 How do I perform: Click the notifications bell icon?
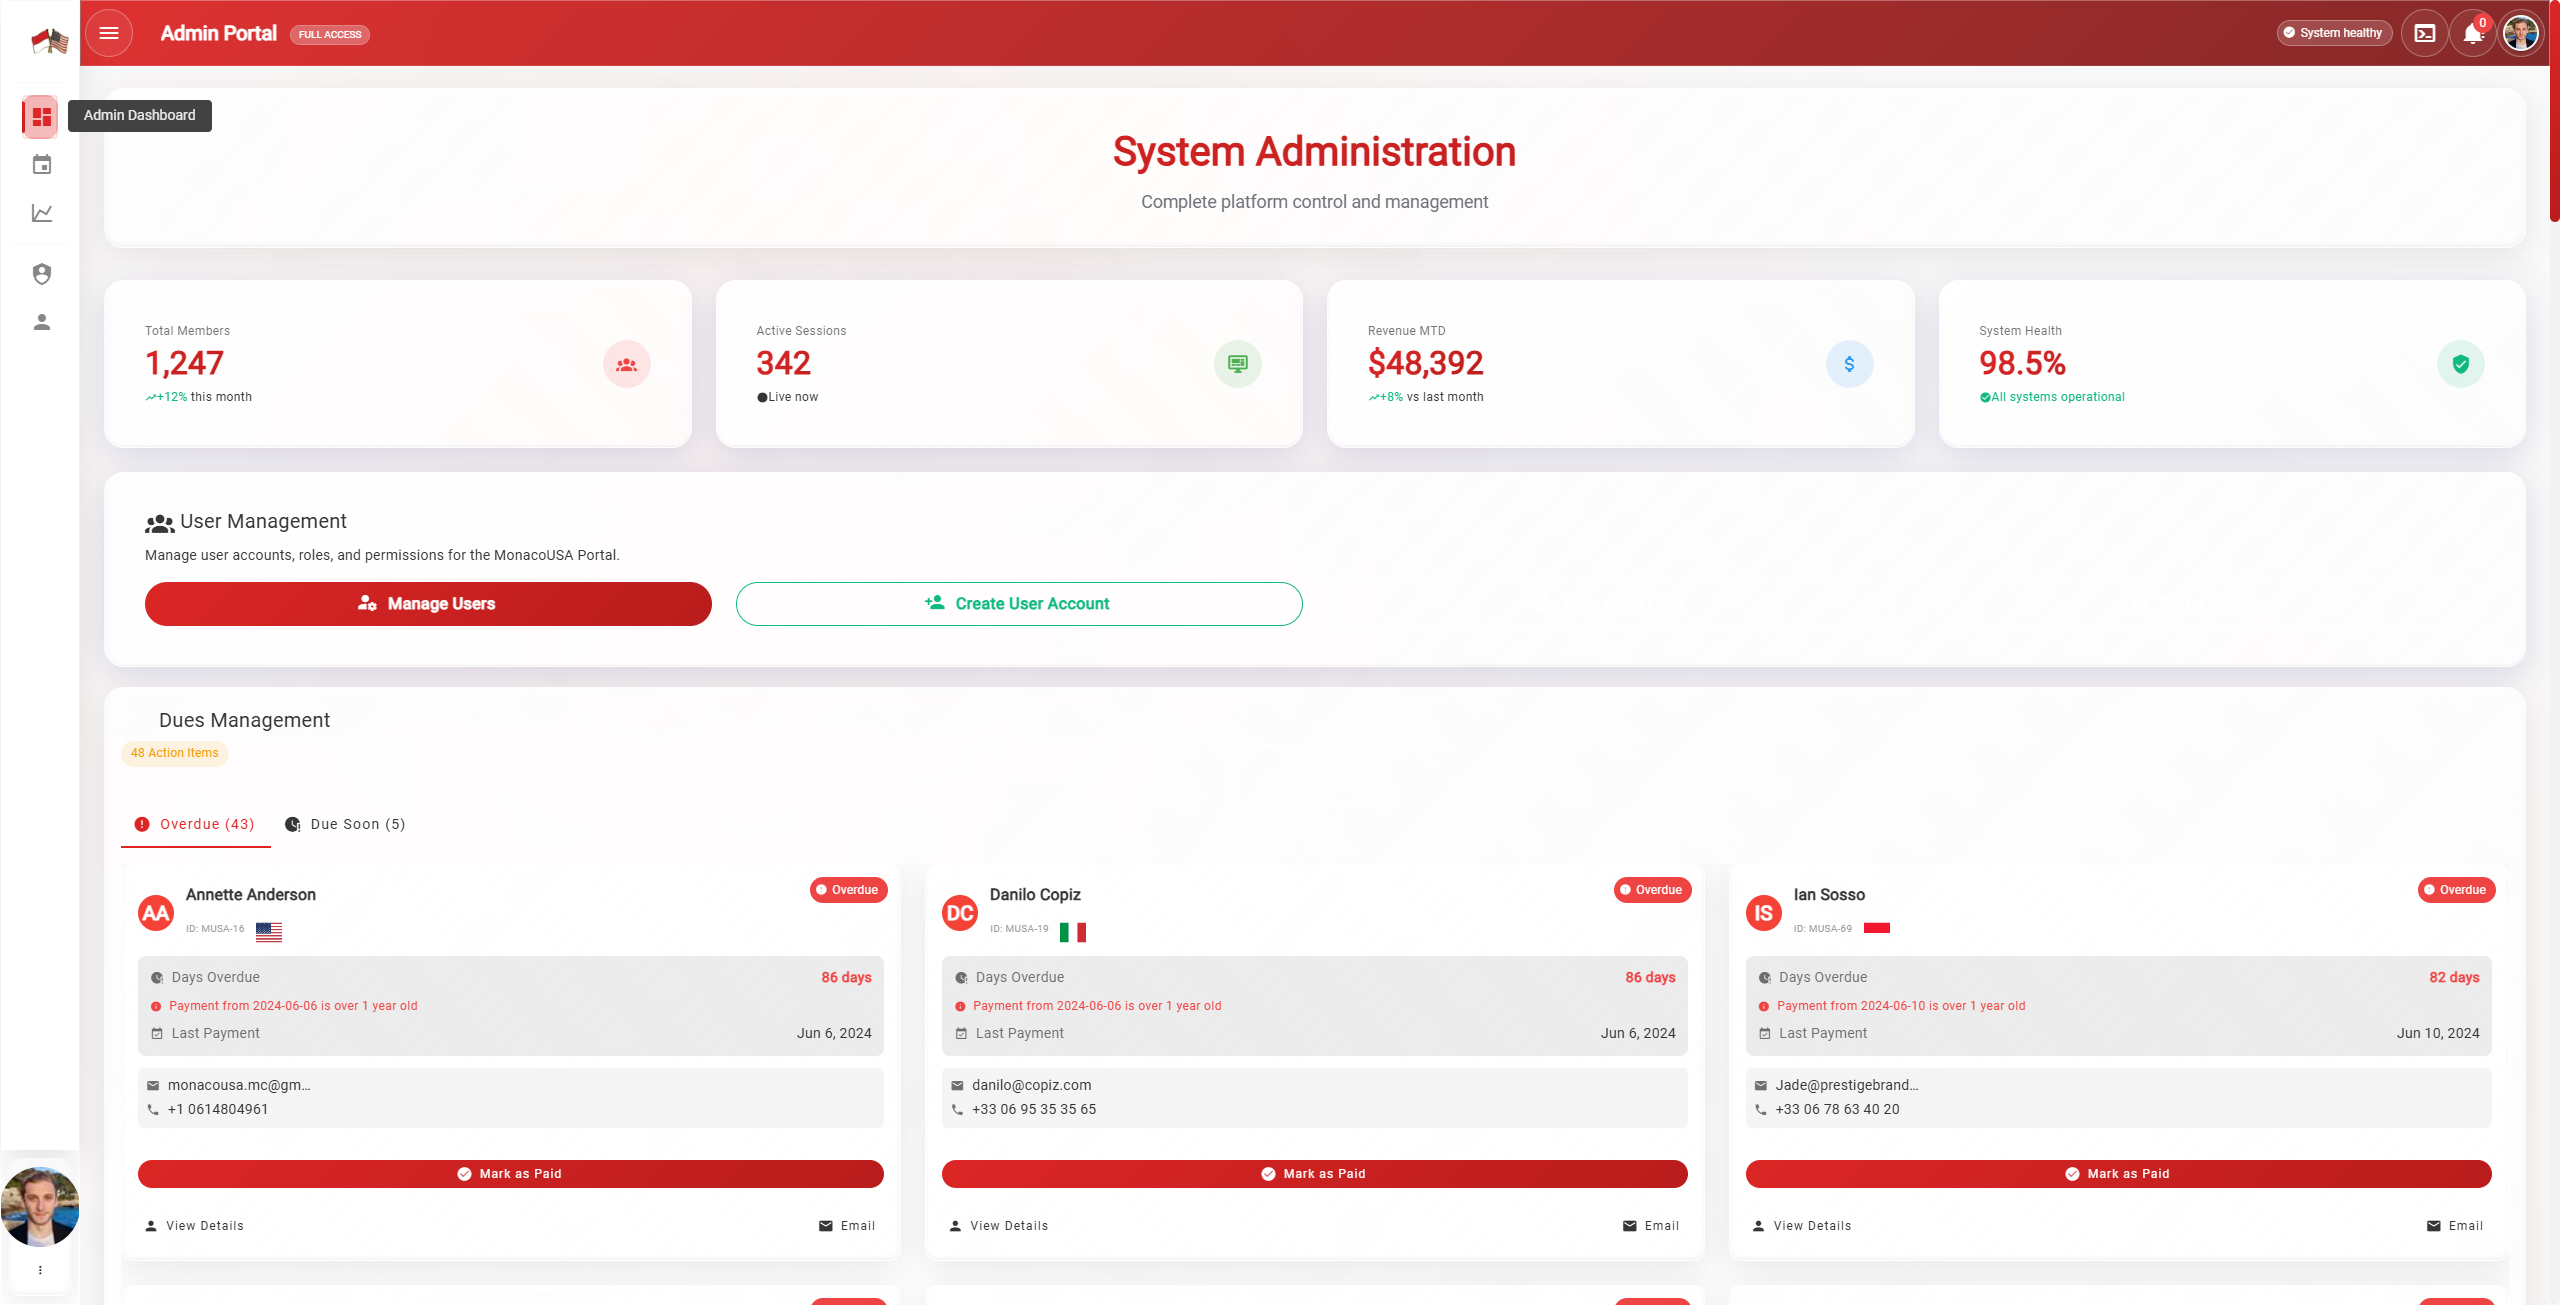click(x=2472, y=34)
